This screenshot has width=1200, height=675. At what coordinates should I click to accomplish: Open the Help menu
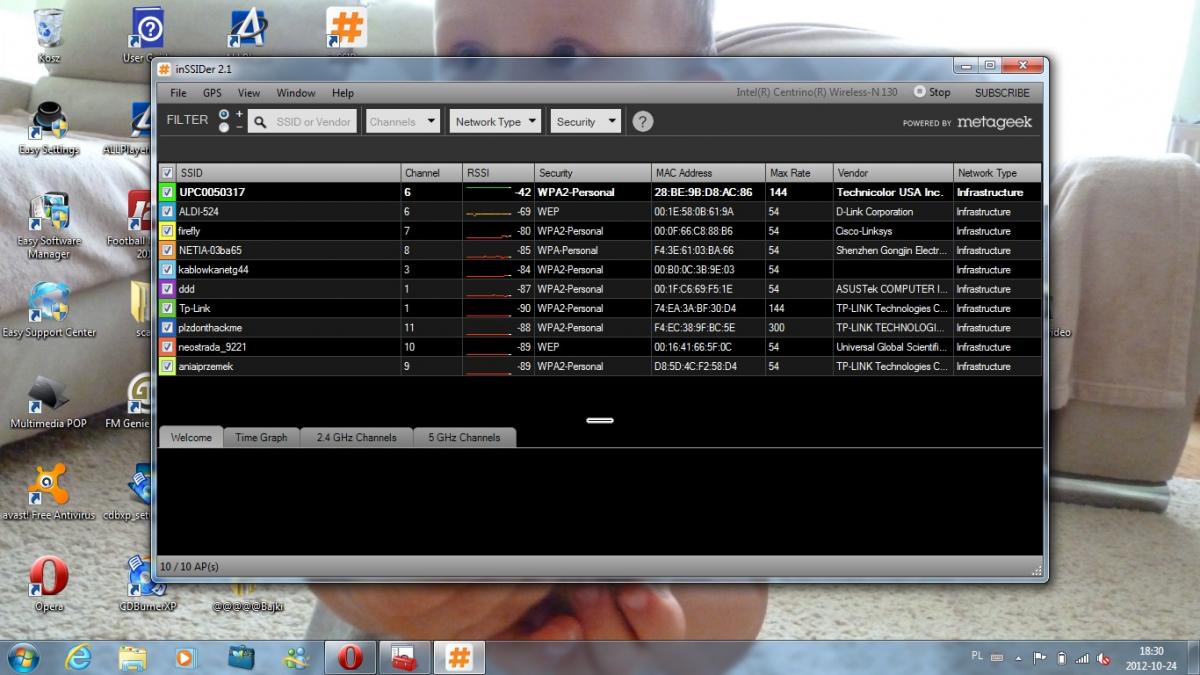pos(343,93)
